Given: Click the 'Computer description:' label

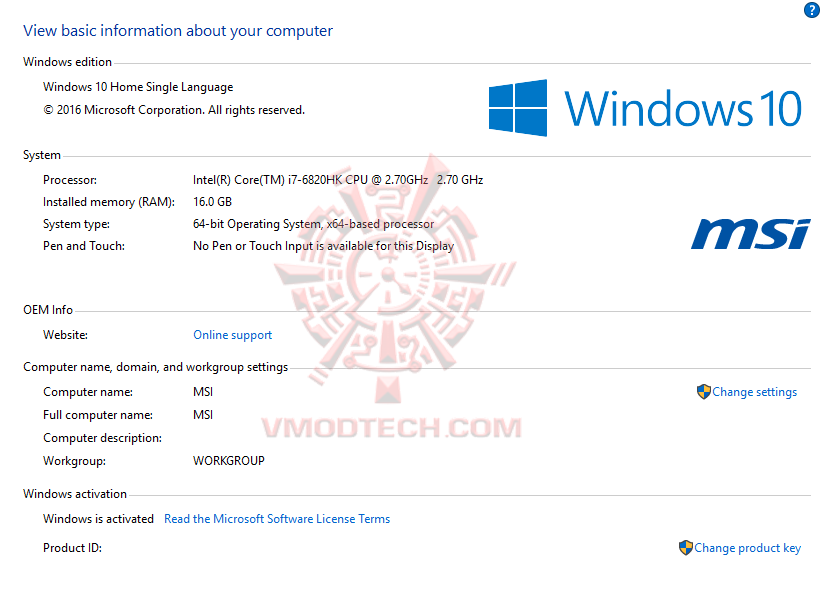Looking at the screenshot, I should 102,438.
